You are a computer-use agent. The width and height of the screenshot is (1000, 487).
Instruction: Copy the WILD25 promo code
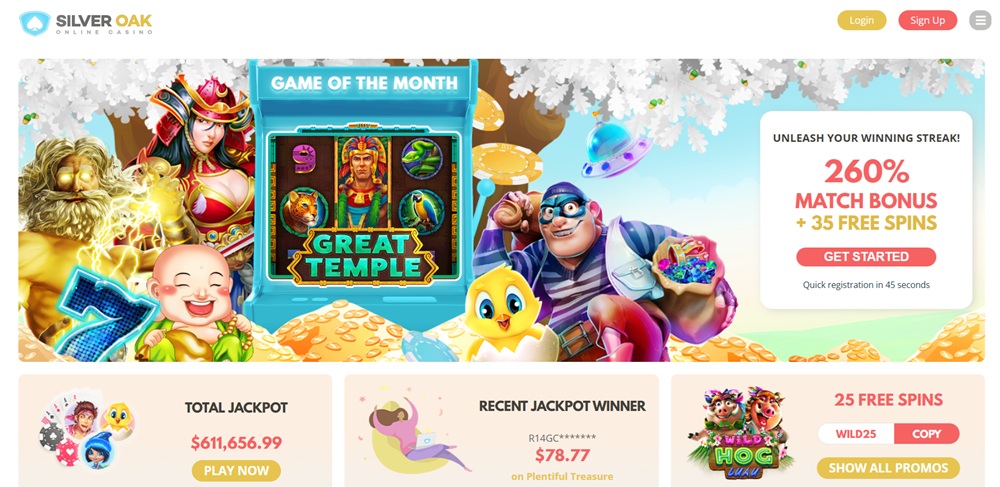pyautogui.click(x=927, y=434)
